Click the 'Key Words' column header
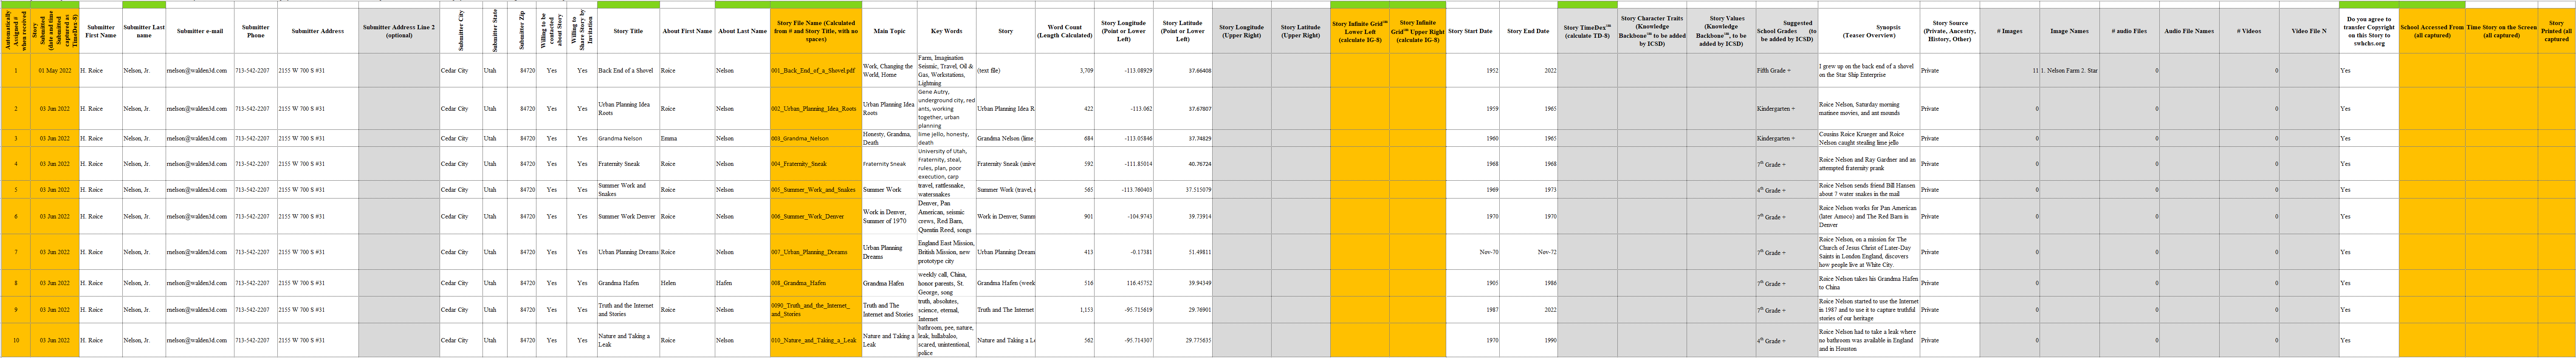Image resolution: width=2576 pixels, height=358 pixels. click(x=946, y=31)
